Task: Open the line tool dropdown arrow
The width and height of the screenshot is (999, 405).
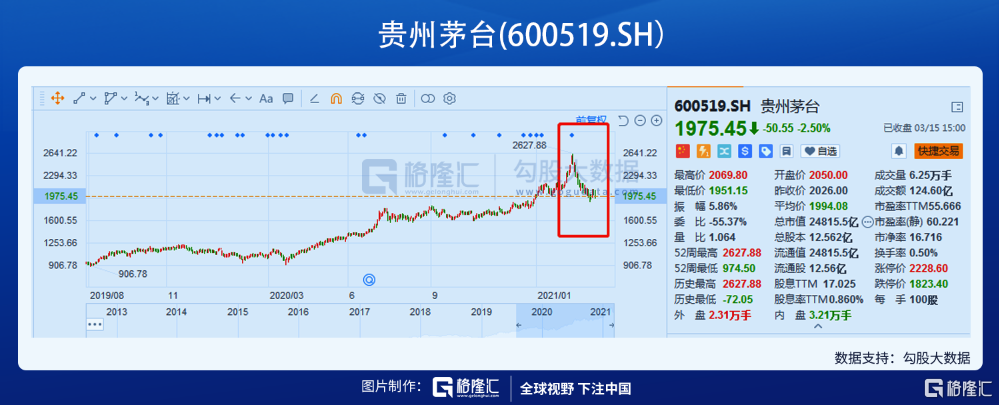Action: pos(93,99)
